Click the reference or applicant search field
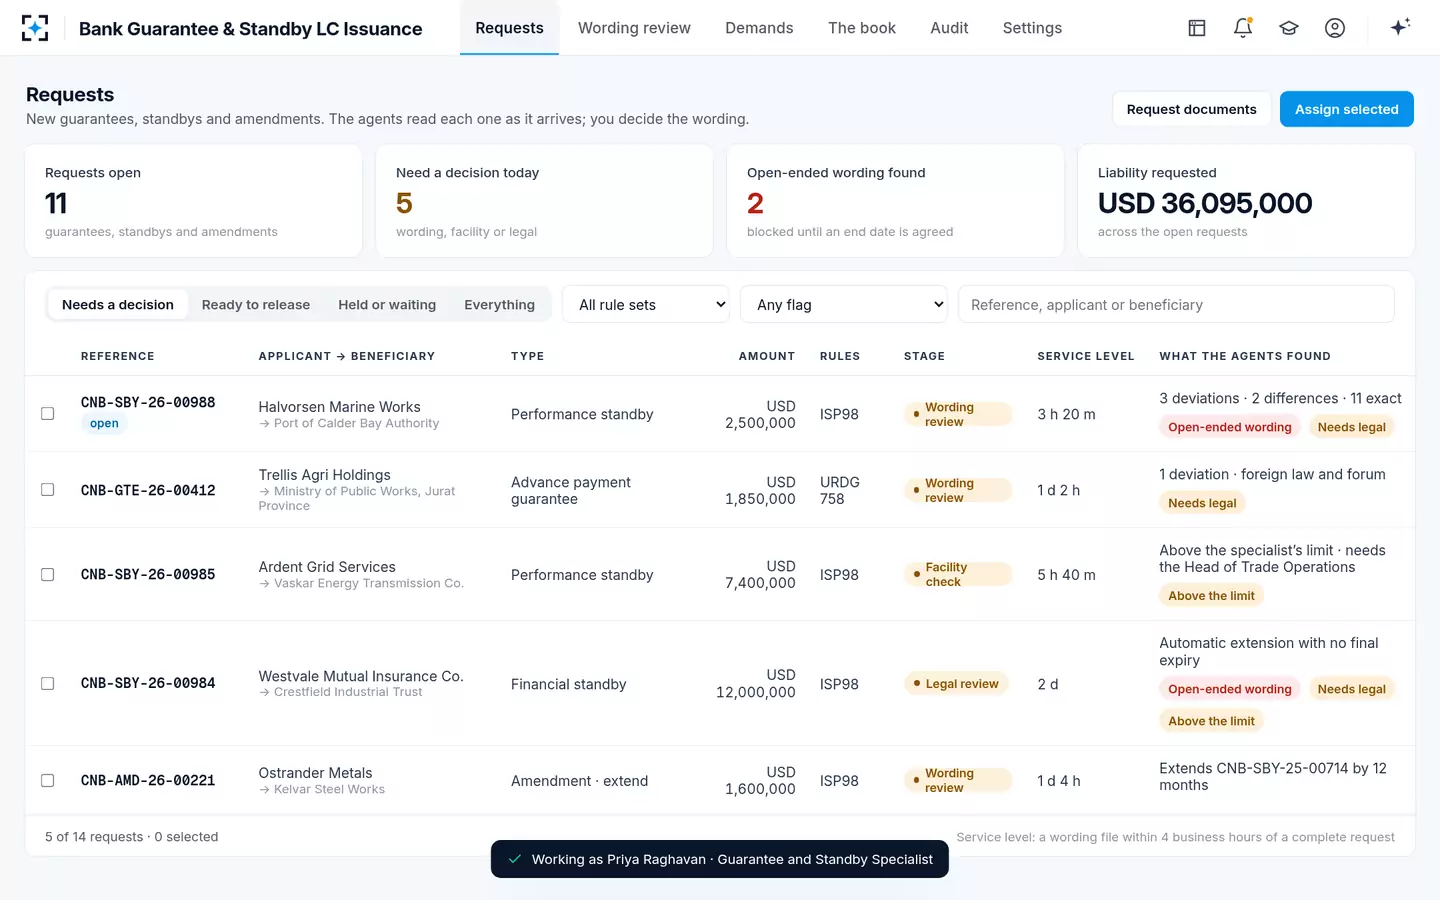 tap(1176, 304)
